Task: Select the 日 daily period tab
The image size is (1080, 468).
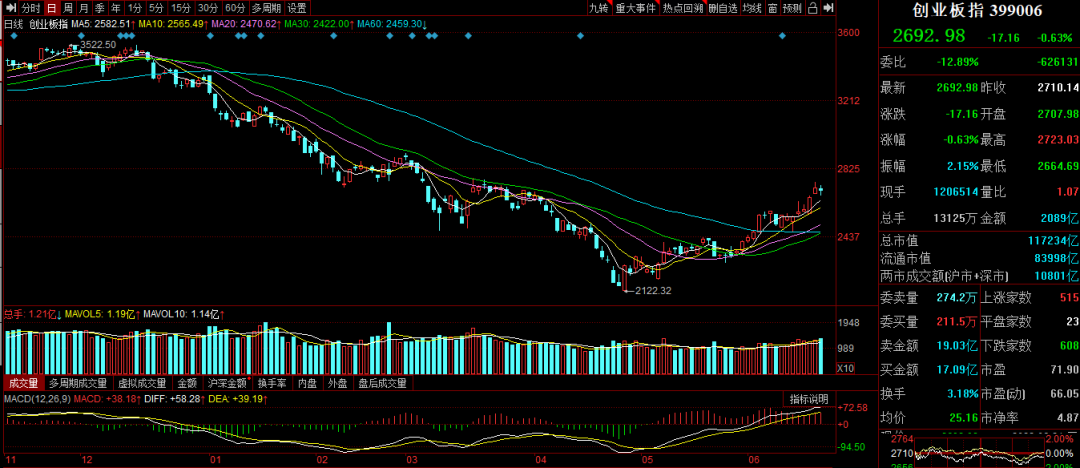Action: tap(52, 8)
